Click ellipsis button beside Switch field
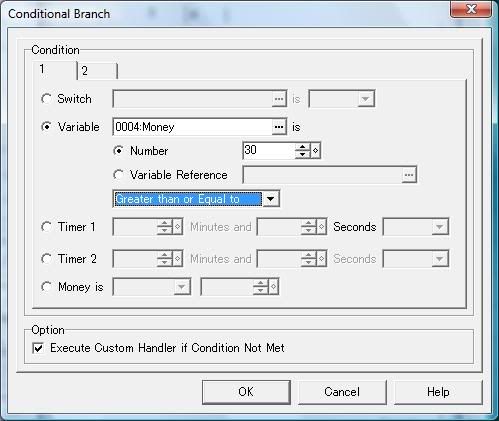Viewport: 499px width, 421px height. [x=279, y=99]
